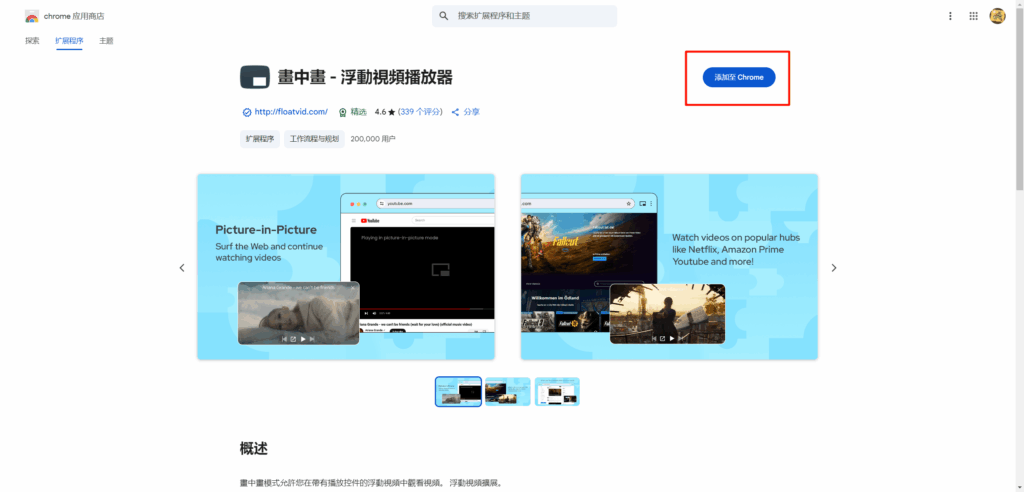Click the 分享 share link

coord(472,112)
